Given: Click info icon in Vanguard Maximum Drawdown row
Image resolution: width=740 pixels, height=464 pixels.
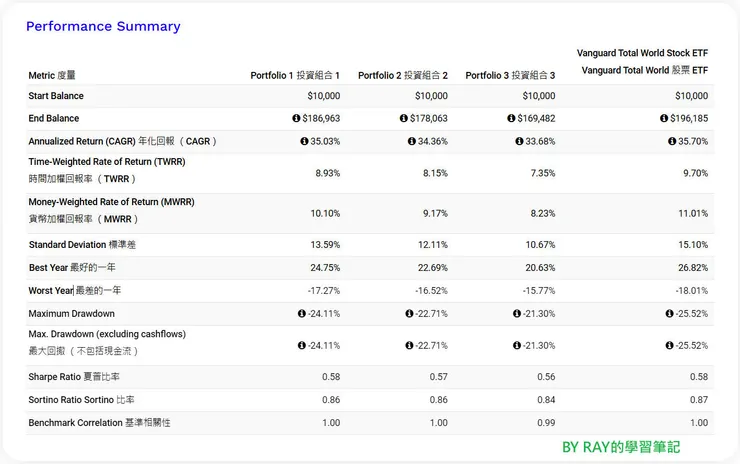Looking at the screenshot, I should tap(670, 314).
